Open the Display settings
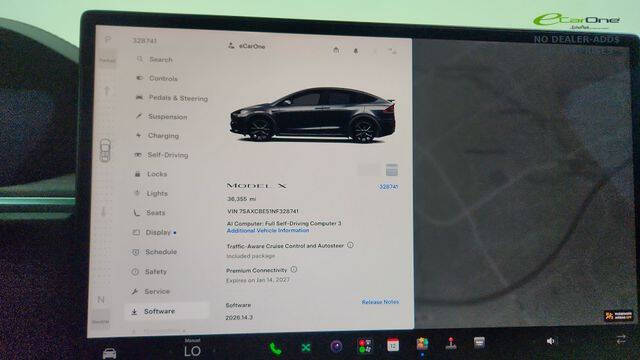 coord(154,232)
